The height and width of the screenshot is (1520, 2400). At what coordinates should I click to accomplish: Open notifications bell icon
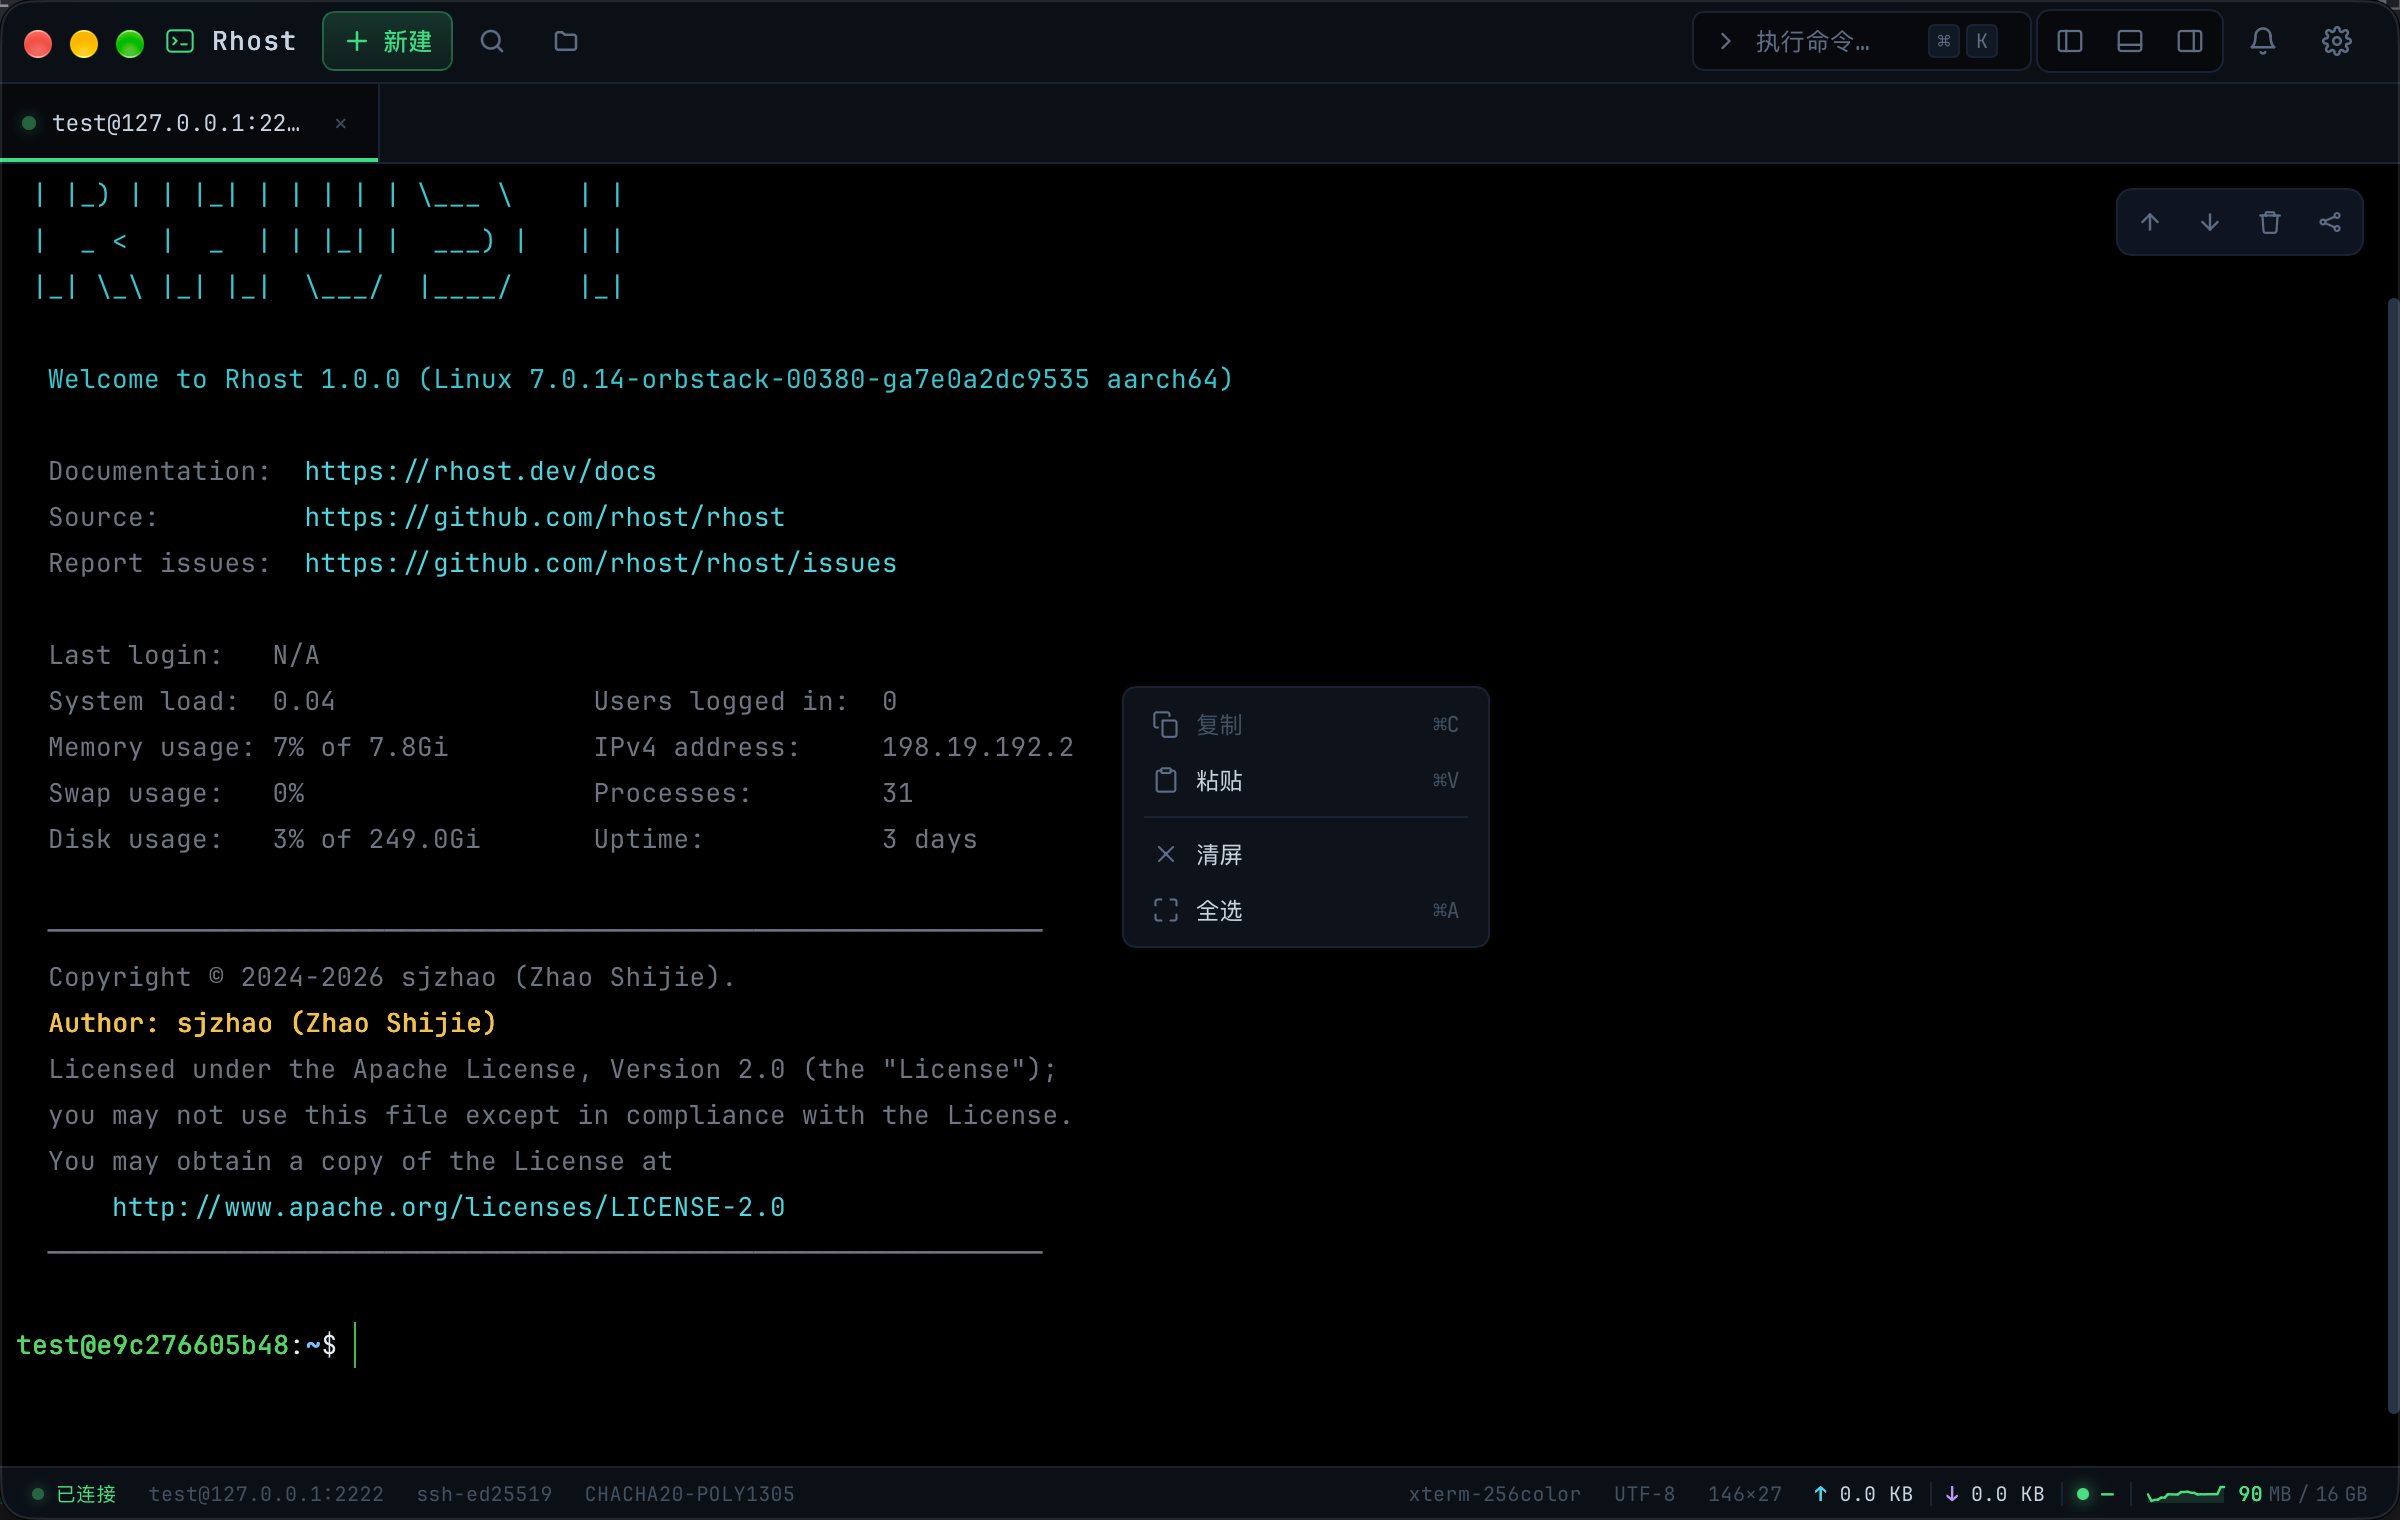pyautogui.click(x=2263, y=41)
